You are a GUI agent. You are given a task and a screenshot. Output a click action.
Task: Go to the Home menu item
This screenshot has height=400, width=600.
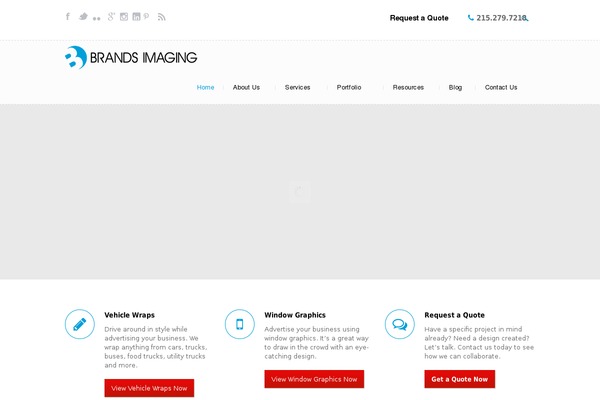205,87
